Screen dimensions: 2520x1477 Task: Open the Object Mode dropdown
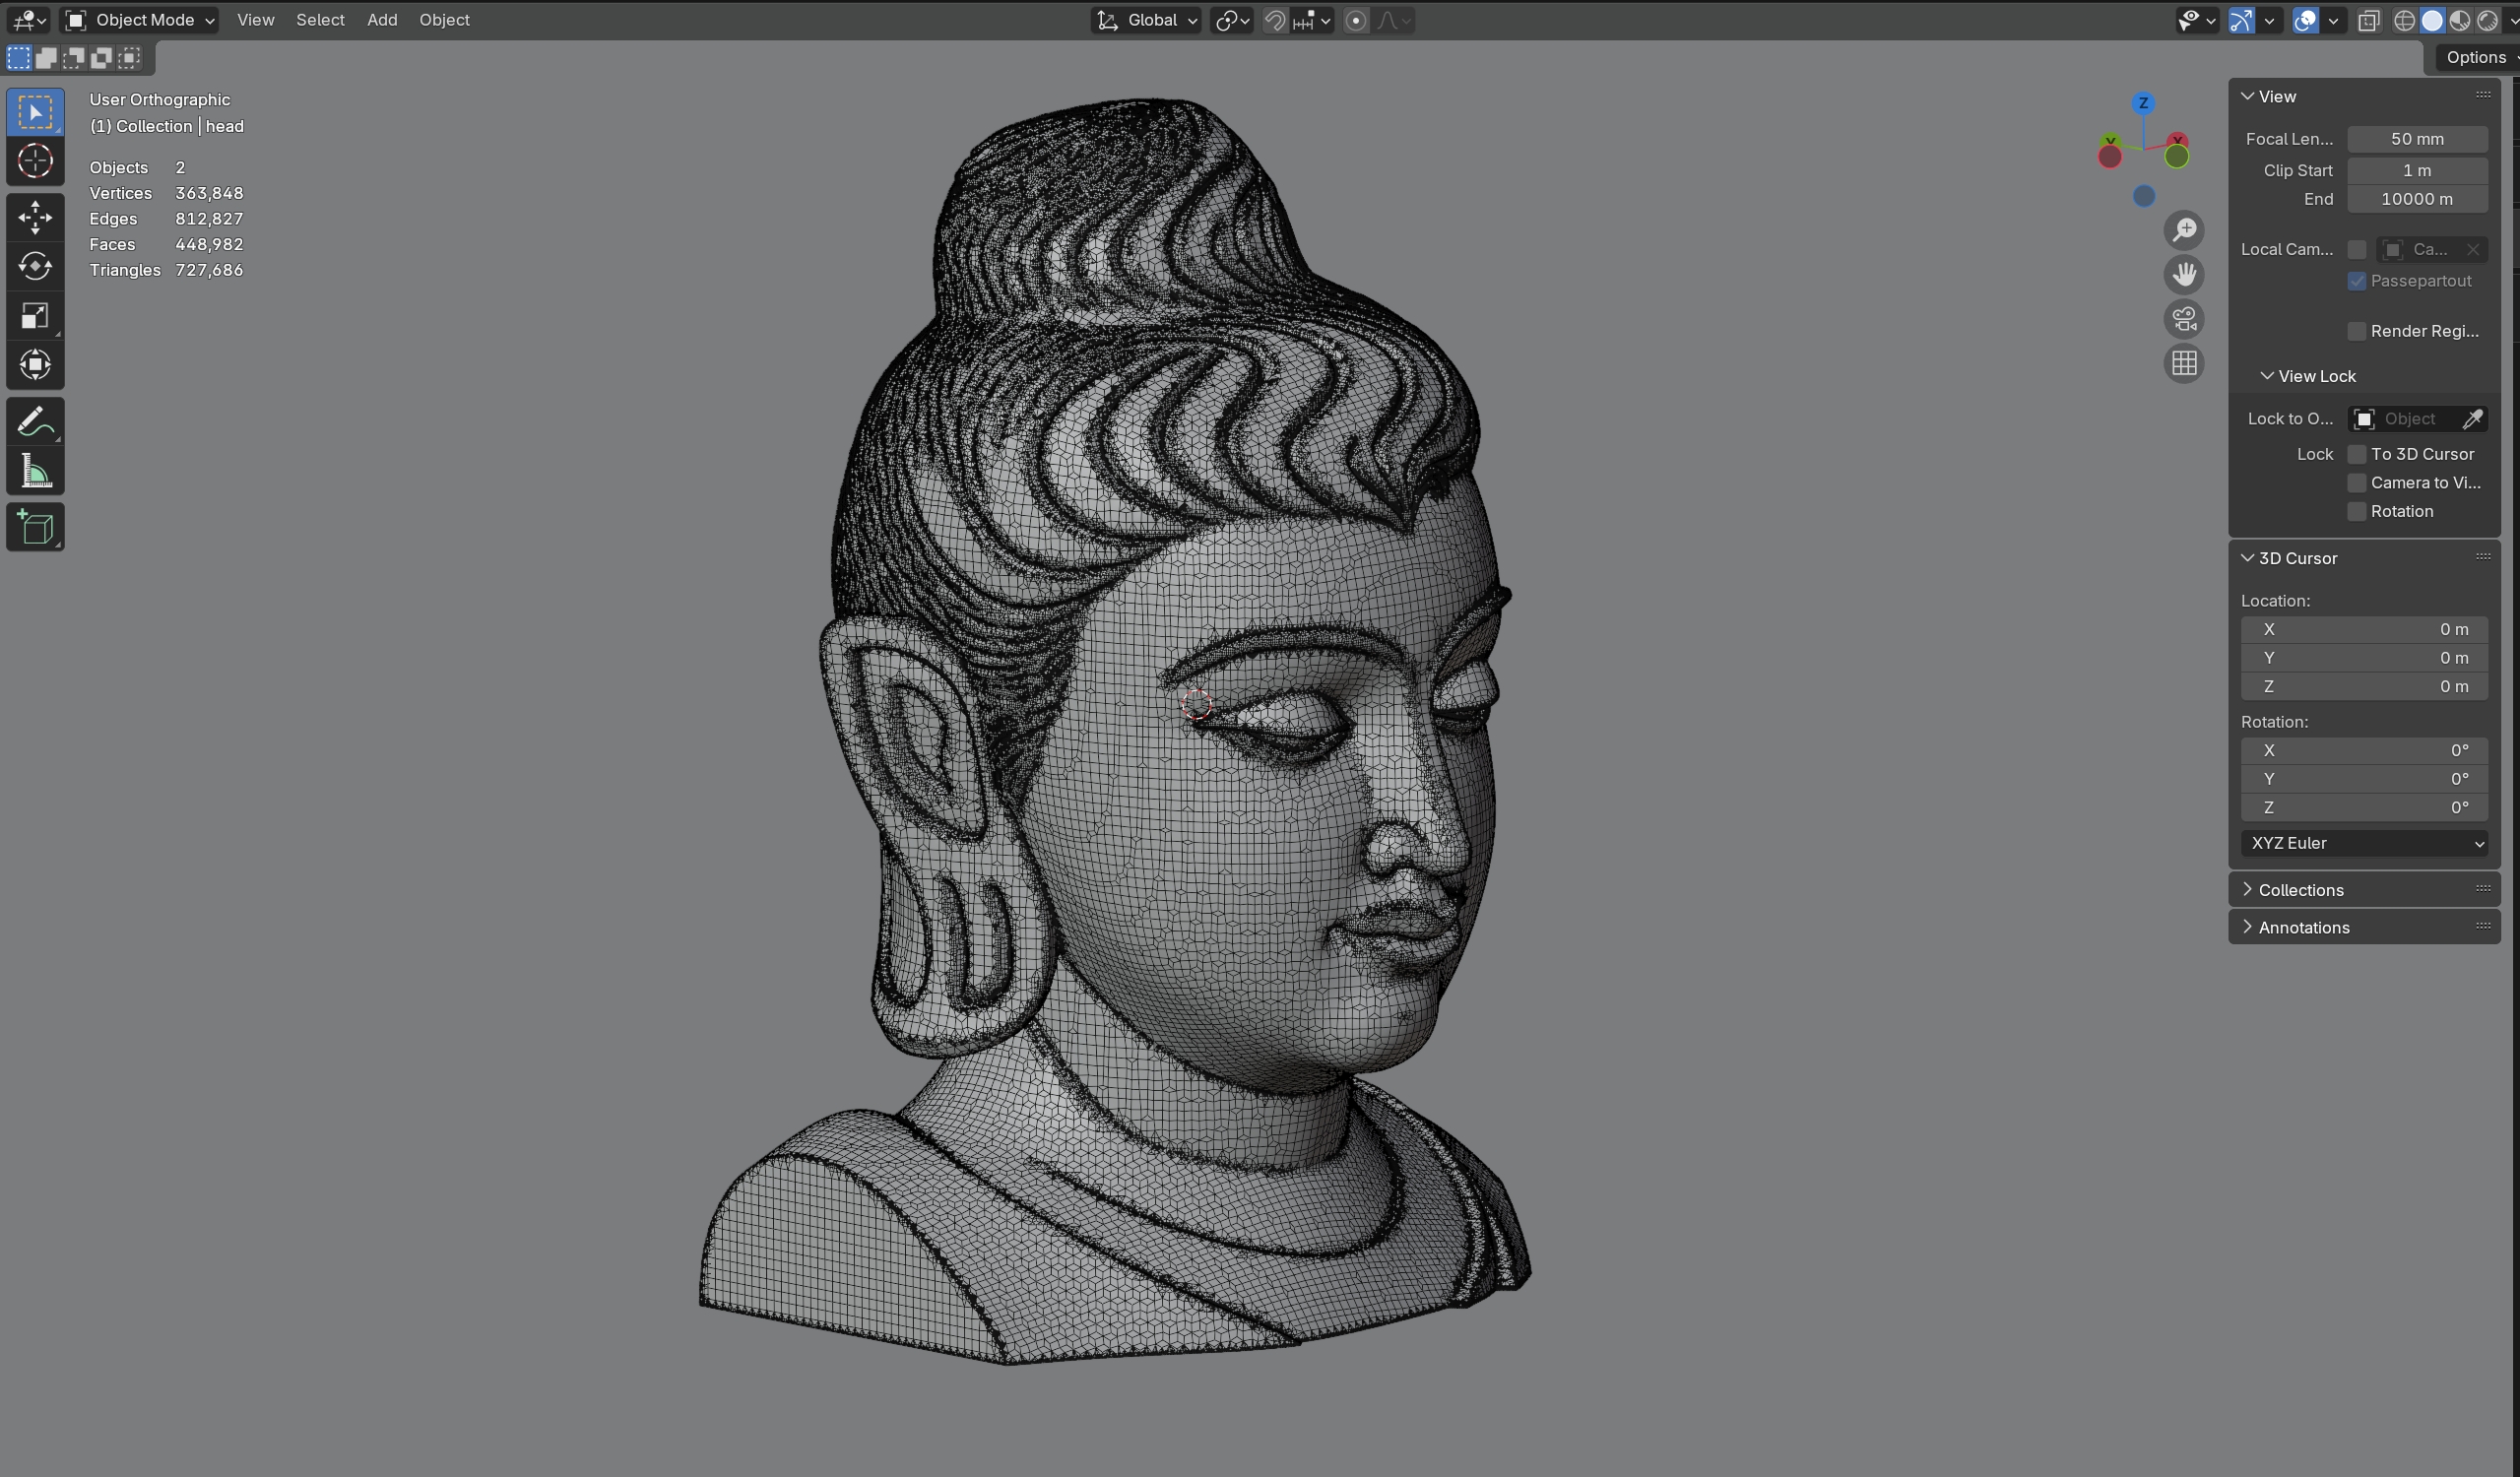[x=140, y=20]
